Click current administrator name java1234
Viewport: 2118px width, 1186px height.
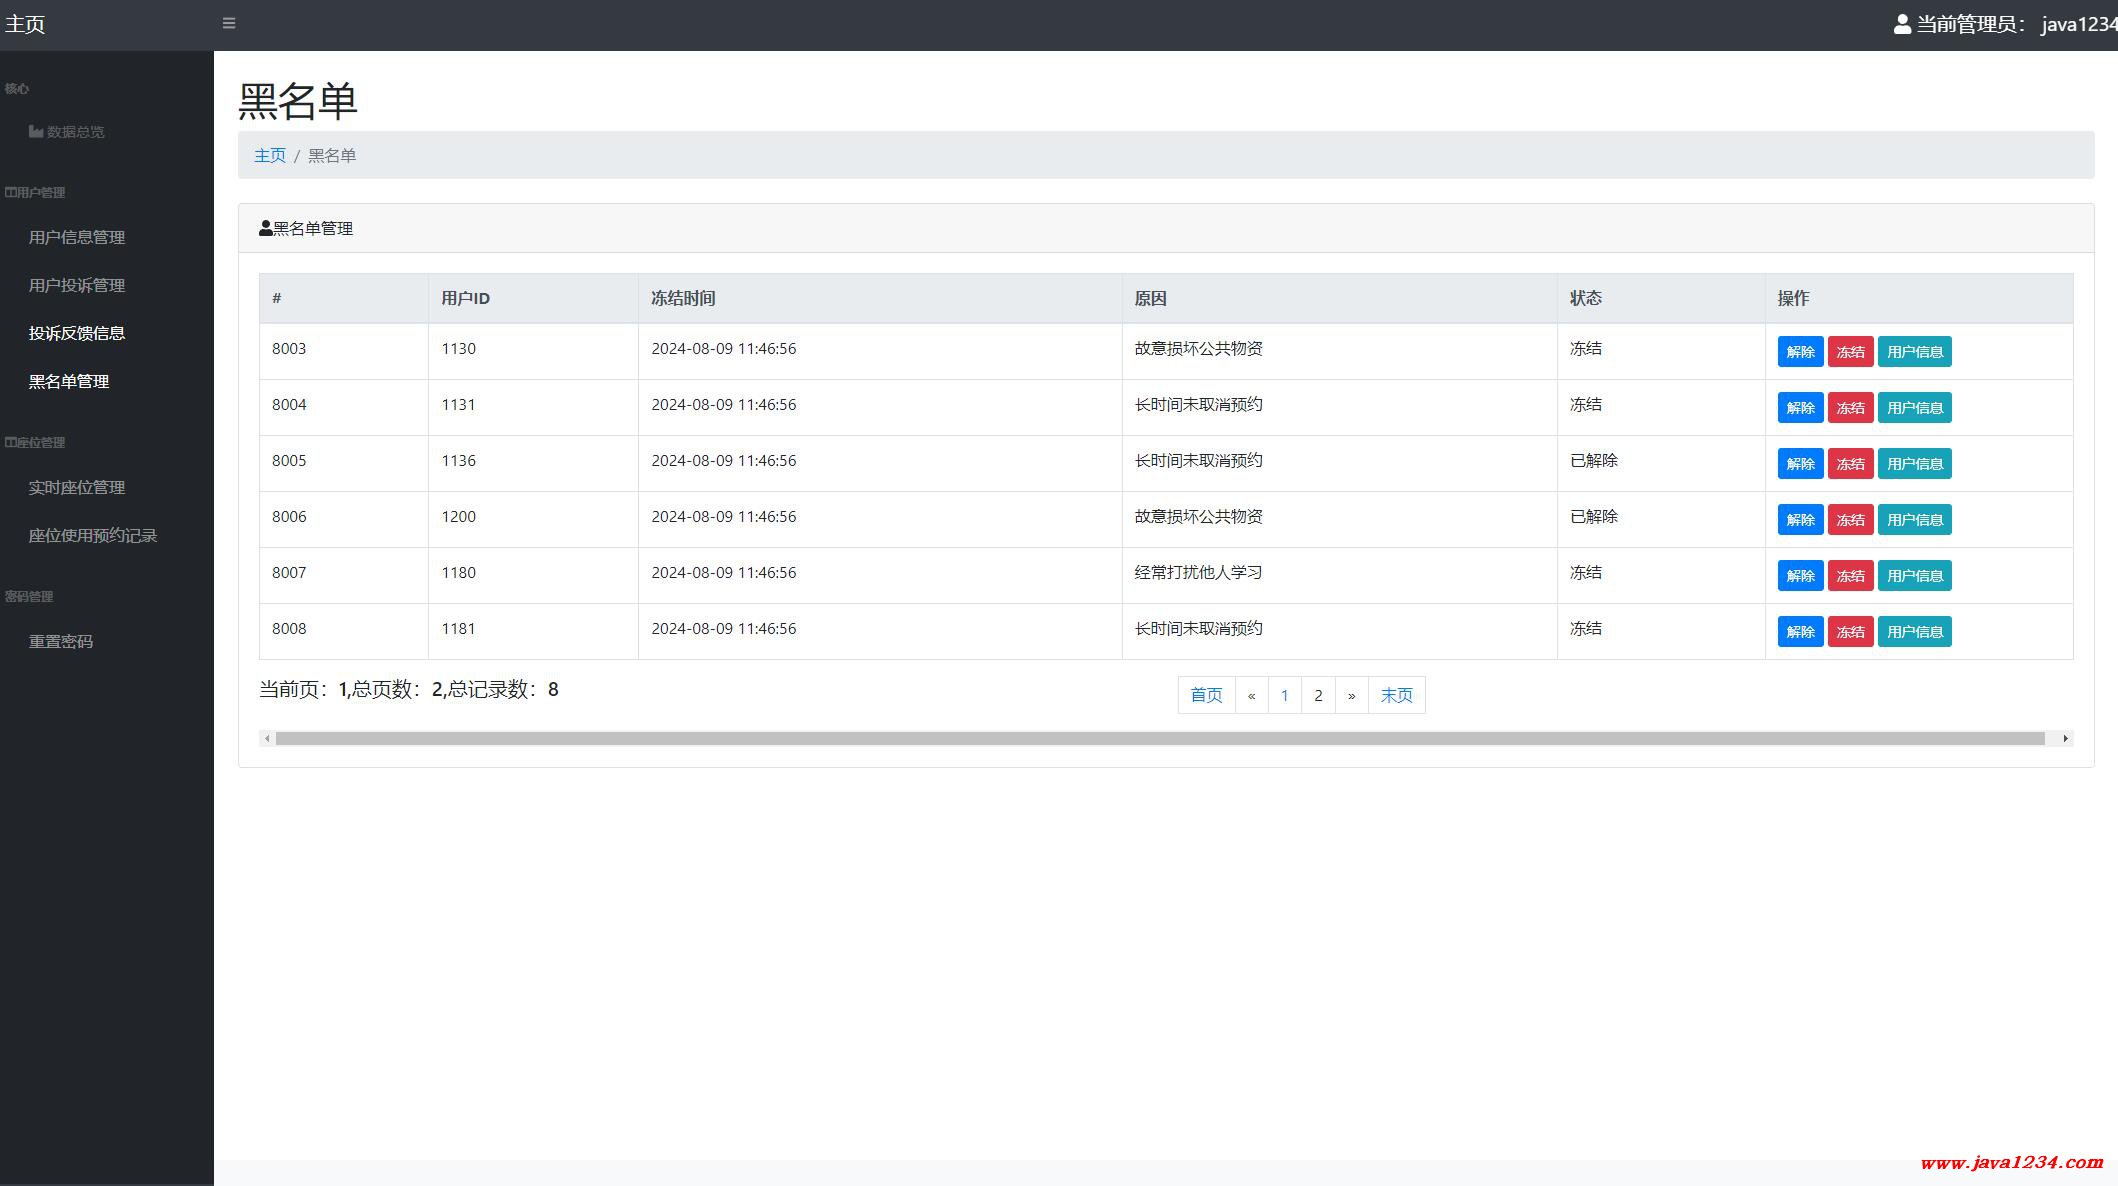coord(2079,24)
